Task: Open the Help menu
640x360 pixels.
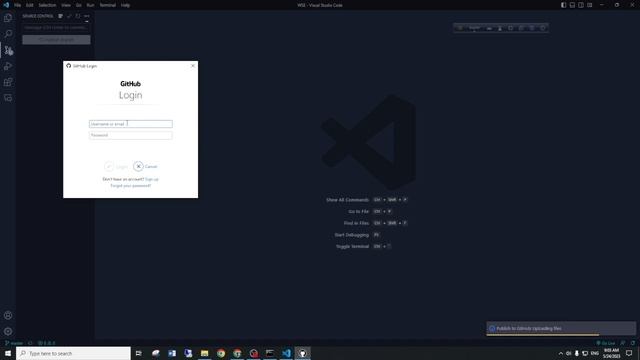Action: (125, 5)
